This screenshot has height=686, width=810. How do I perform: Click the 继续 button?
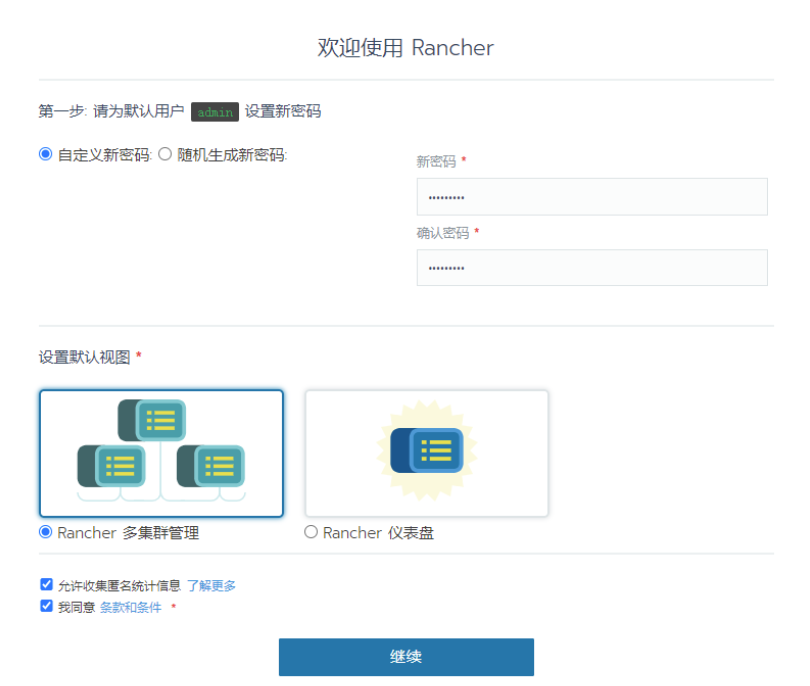[406, 657]
